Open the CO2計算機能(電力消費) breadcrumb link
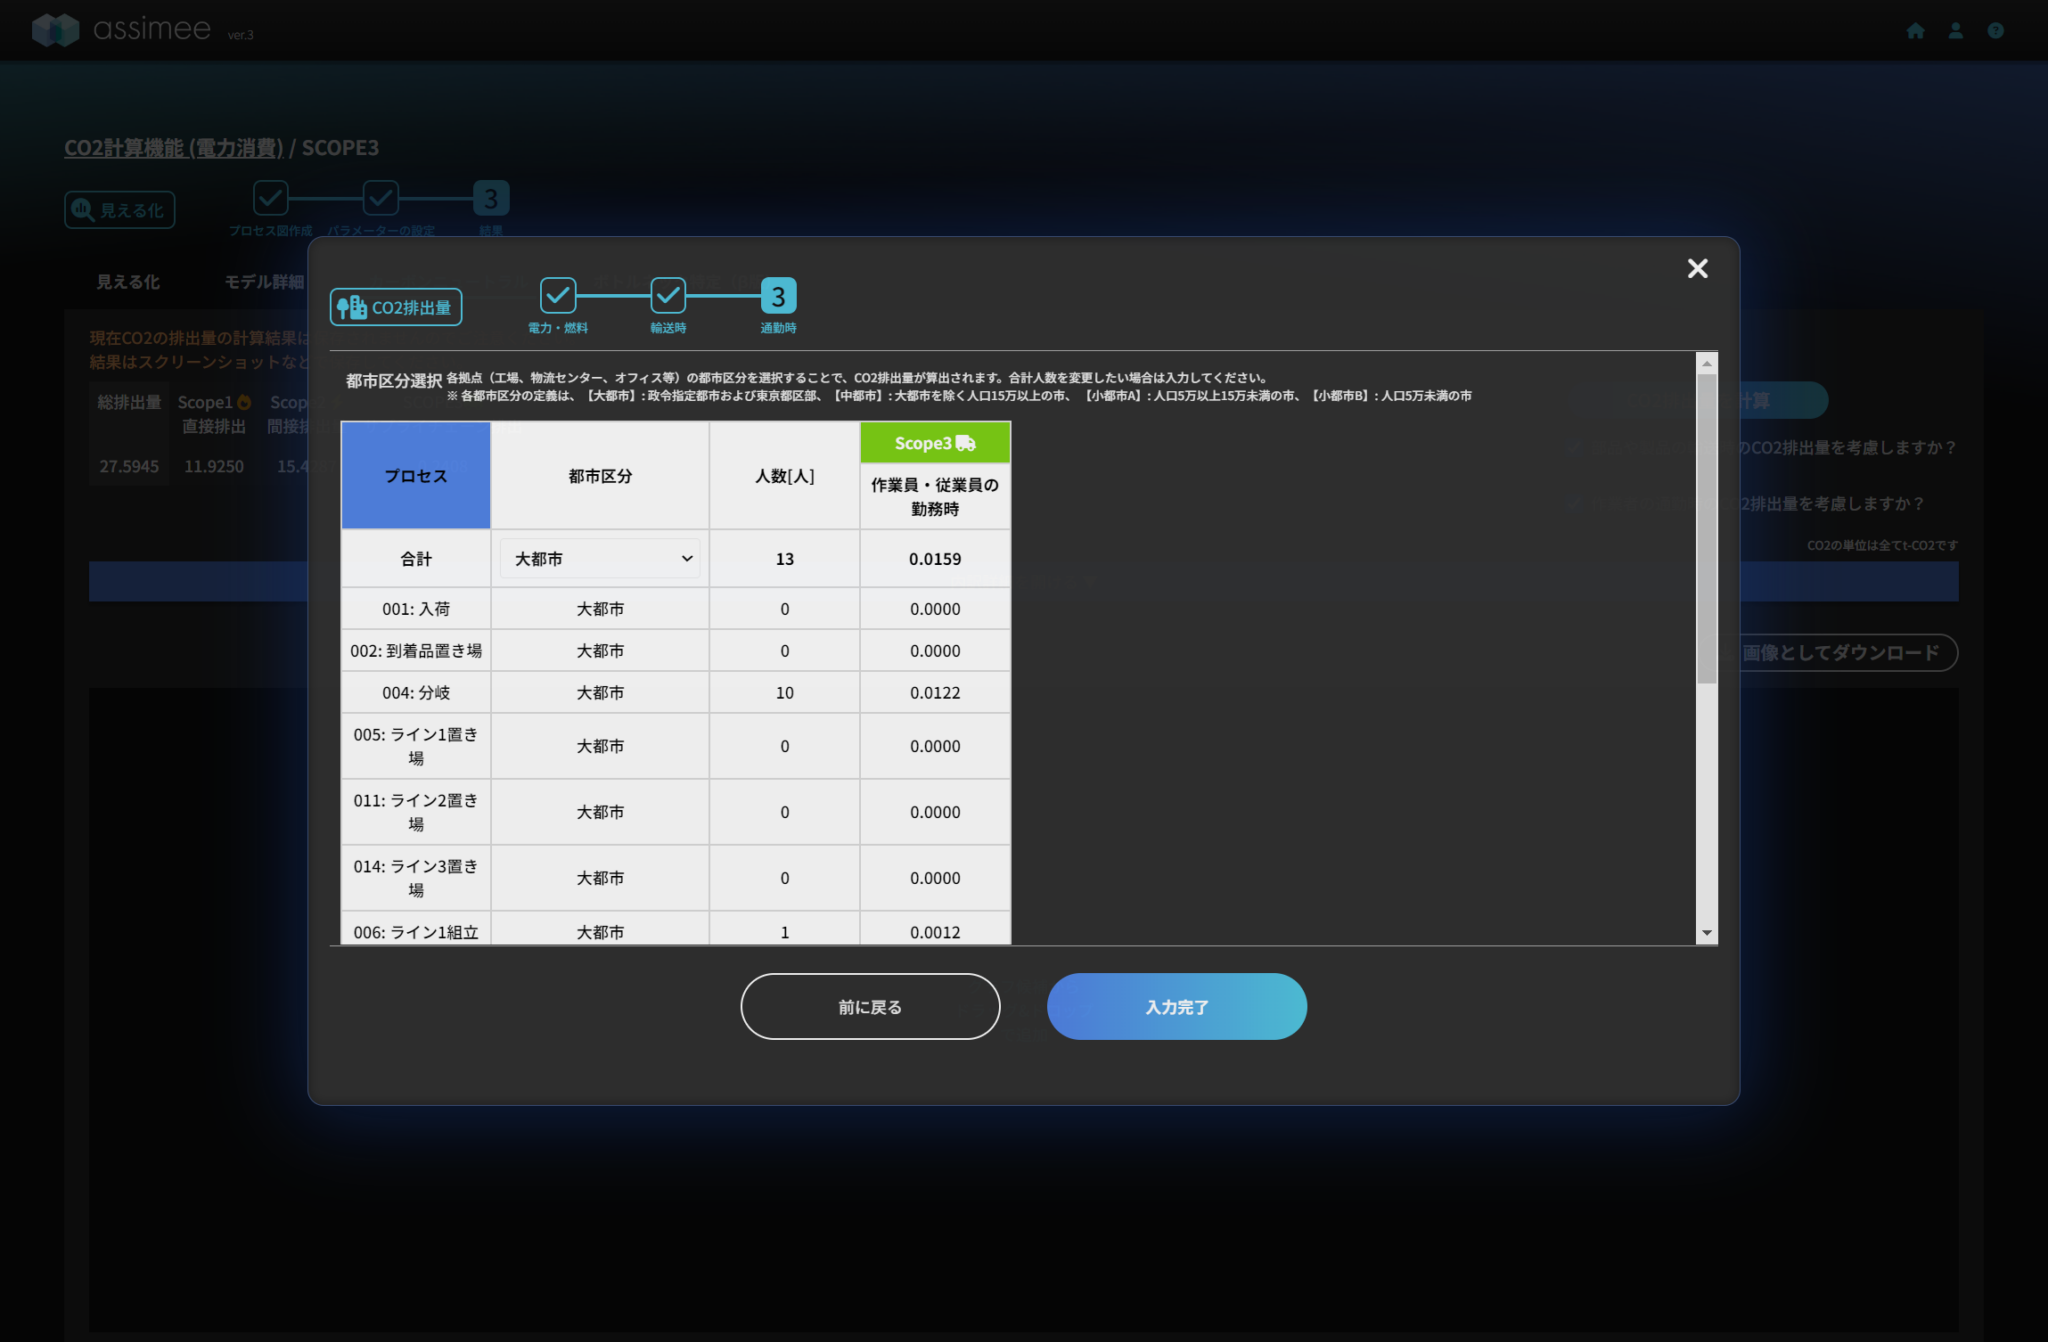Viewport: 2048px width, 1342px height. pyautogui.click(x=174, y=148)
